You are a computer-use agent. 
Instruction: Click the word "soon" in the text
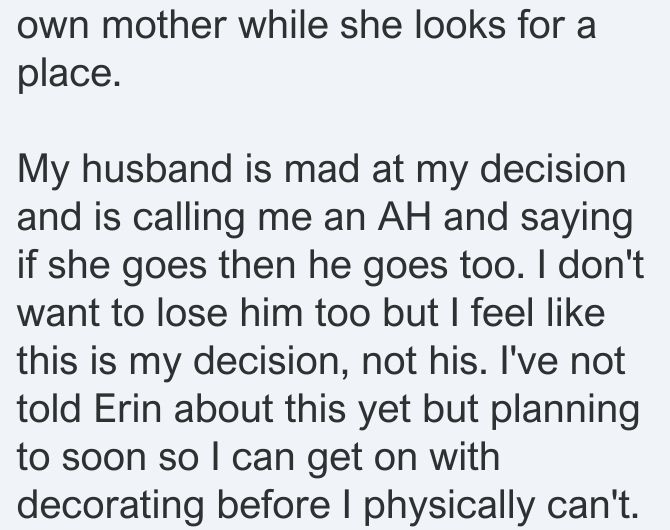(104, 457)
